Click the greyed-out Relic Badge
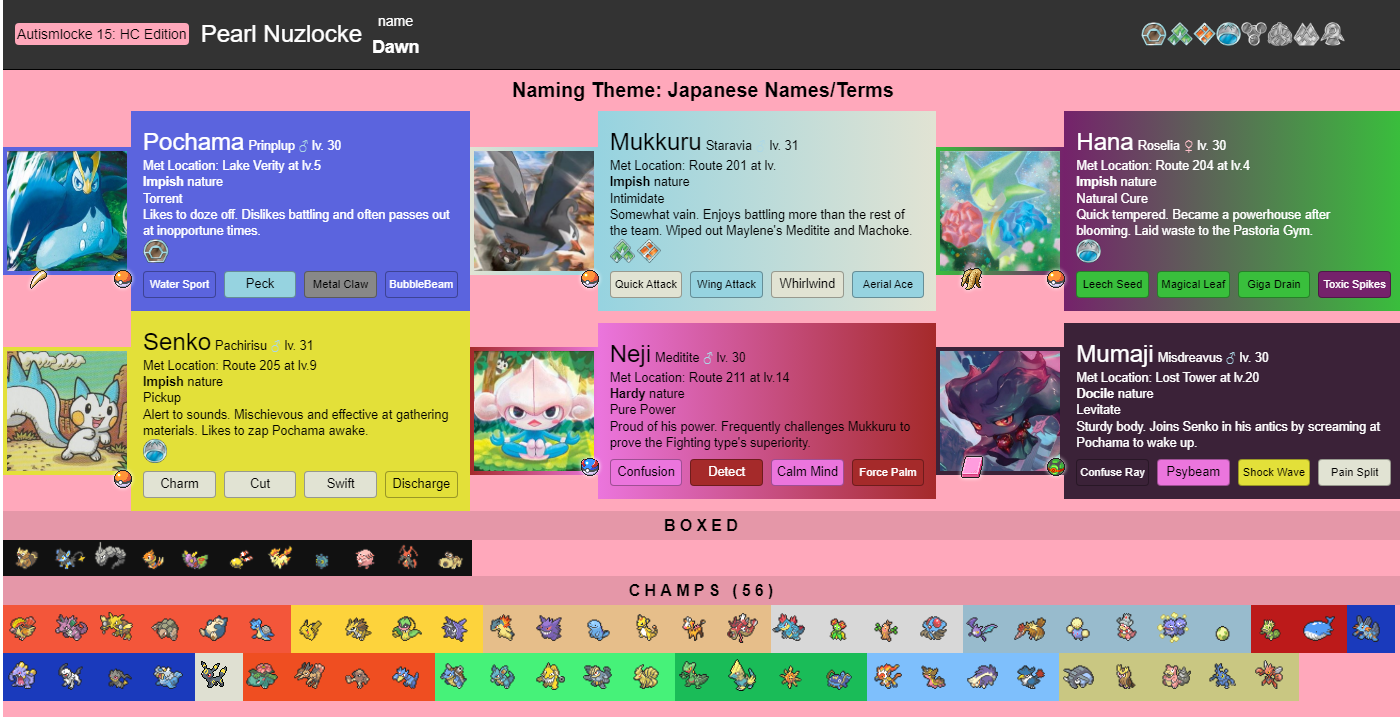Viewport: 1400px width, 717px height. coord(1255,34)
